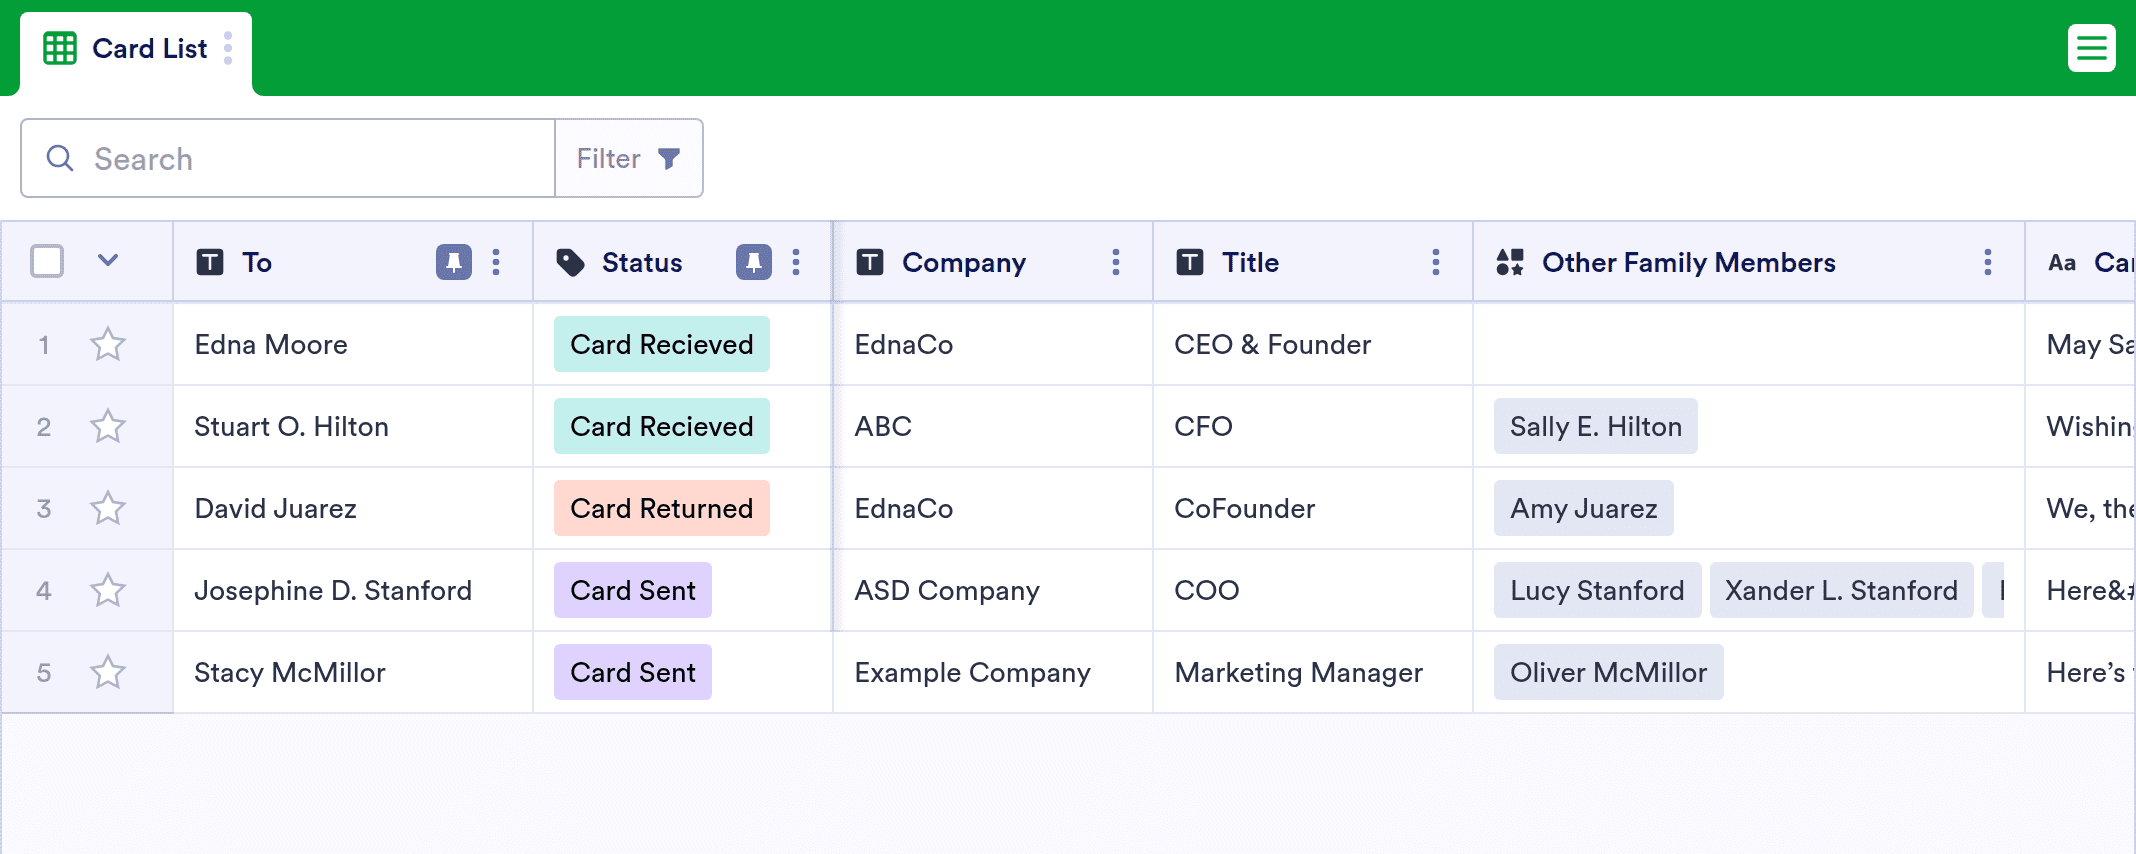2136x854 pixels.
Task: Expand the selection dropdown chevron
Action: click(108, 261)
